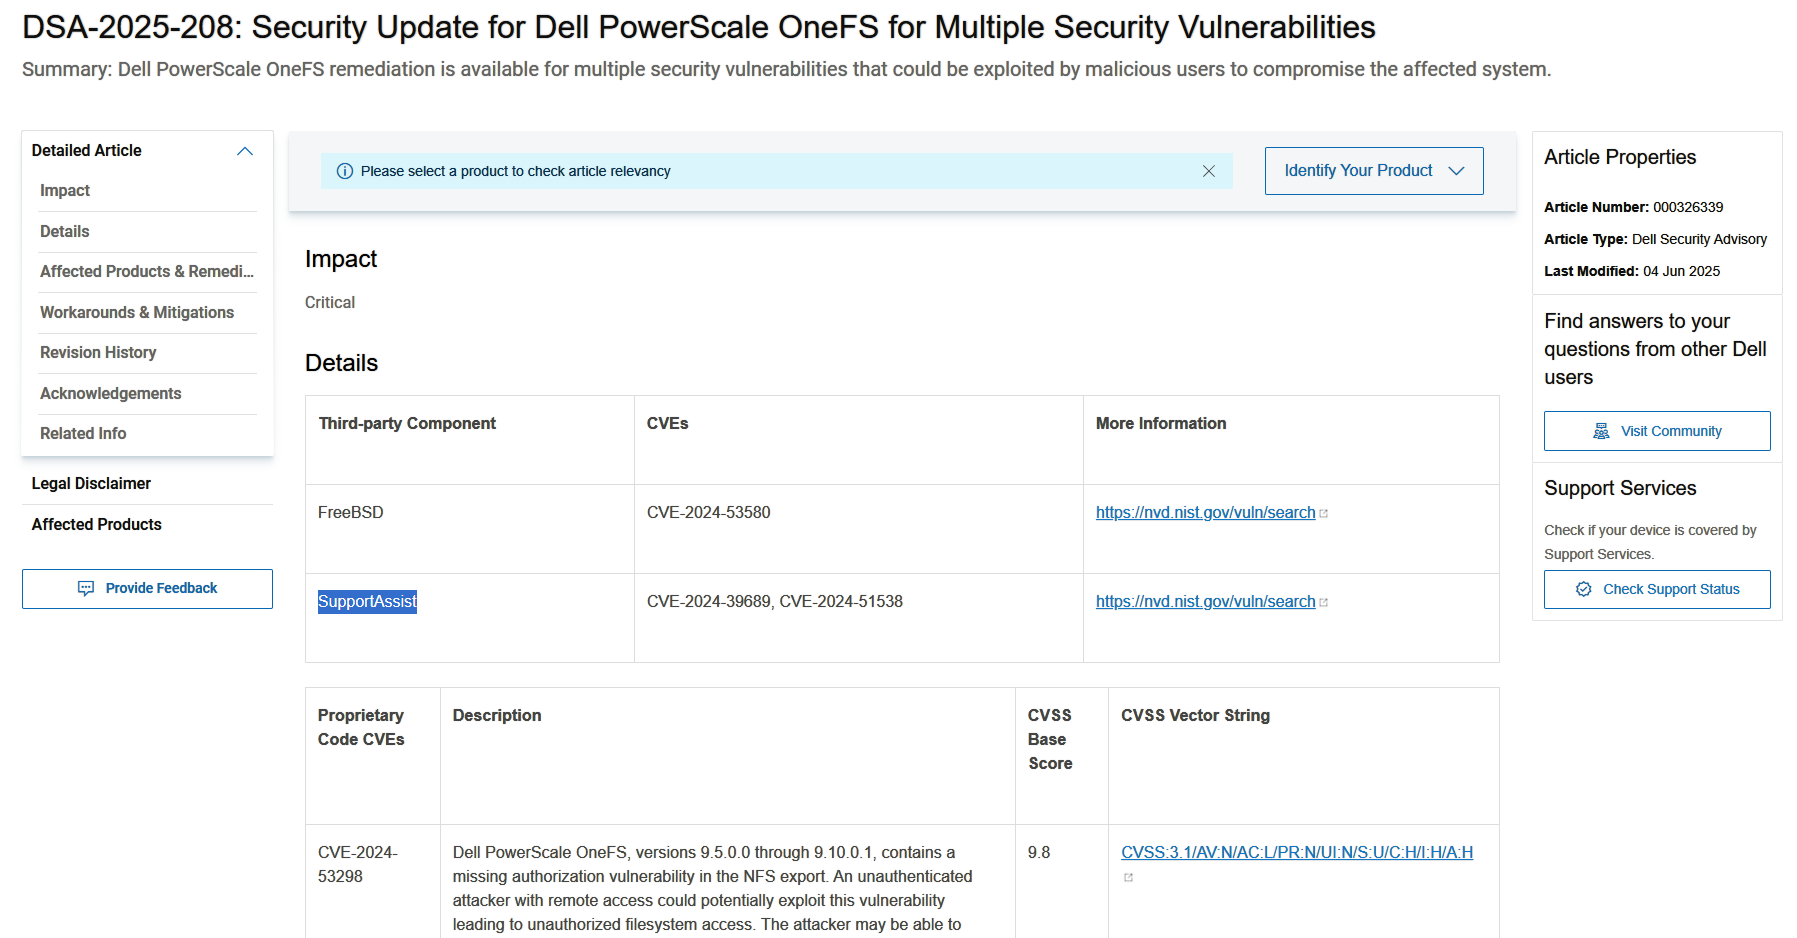
Task: Click the badge icon in Check Support Status
Action: pyautogui.click(x=1584, y=589)
